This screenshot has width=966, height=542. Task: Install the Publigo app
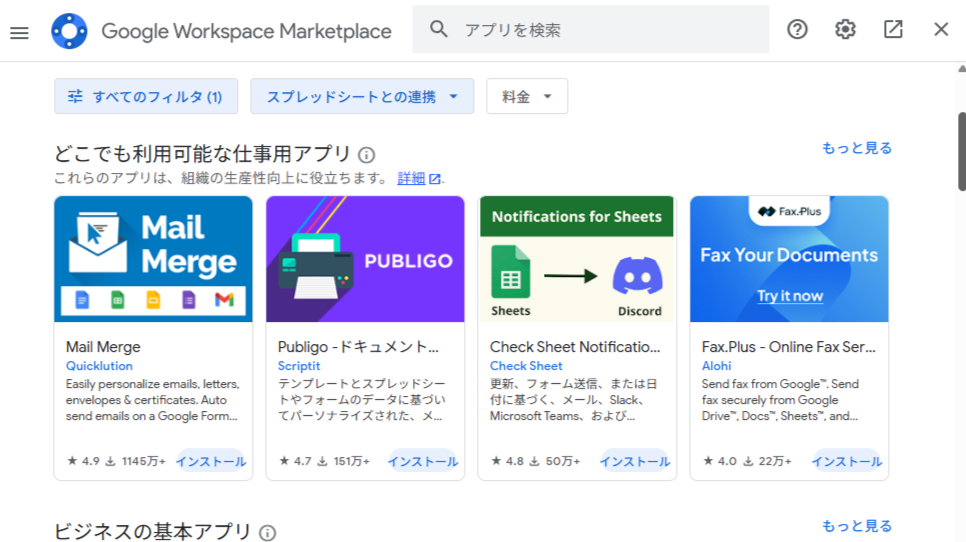(423, 461)
